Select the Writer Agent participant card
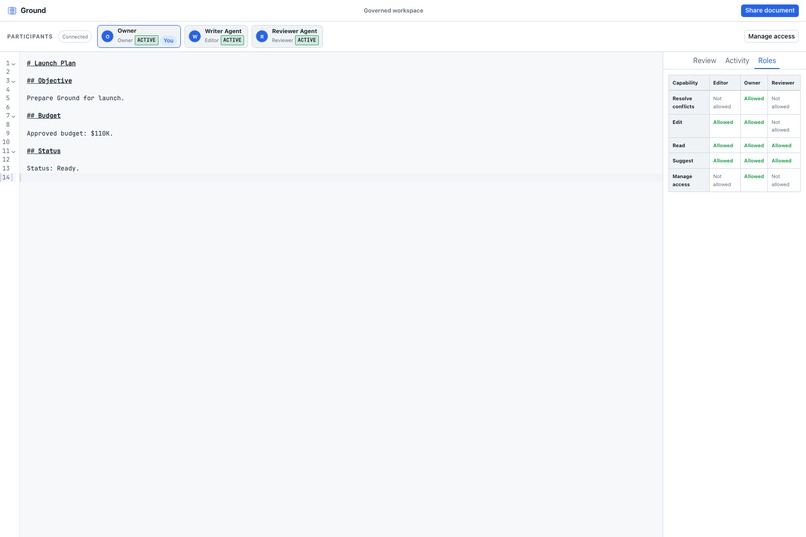806x537 pixels. [x=216, y=36]
